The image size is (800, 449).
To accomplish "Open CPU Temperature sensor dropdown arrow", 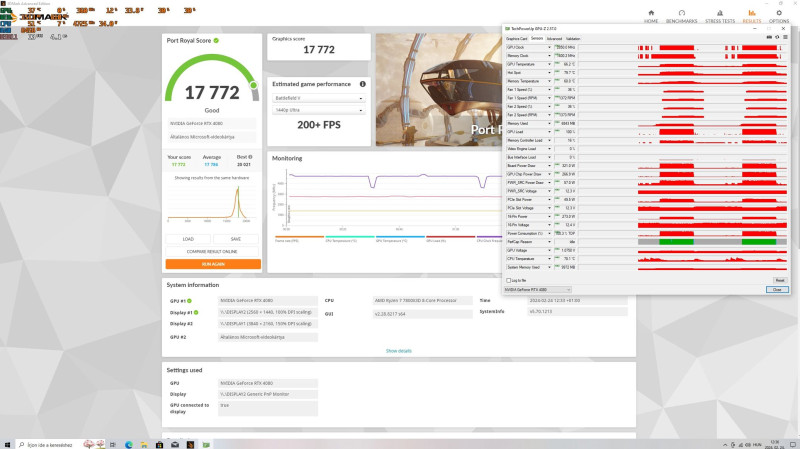I will tap(549, 259).
